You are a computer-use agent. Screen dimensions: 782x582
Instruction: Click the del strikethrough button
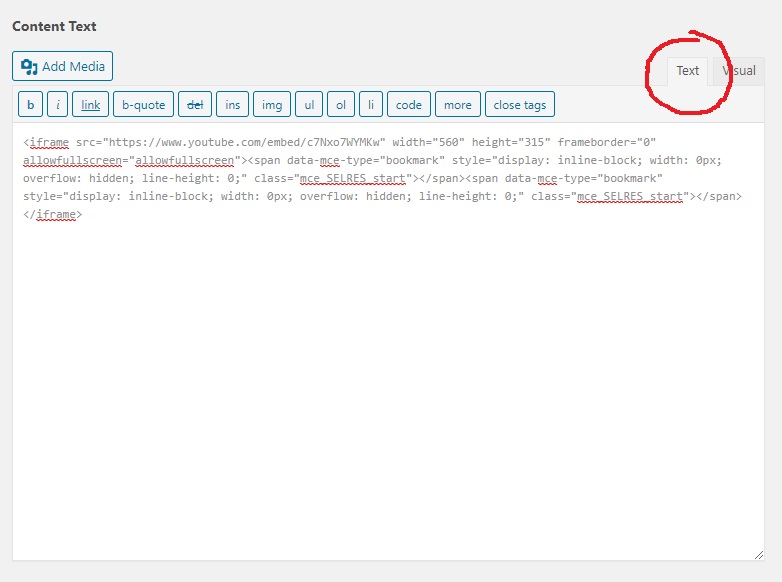195,105
